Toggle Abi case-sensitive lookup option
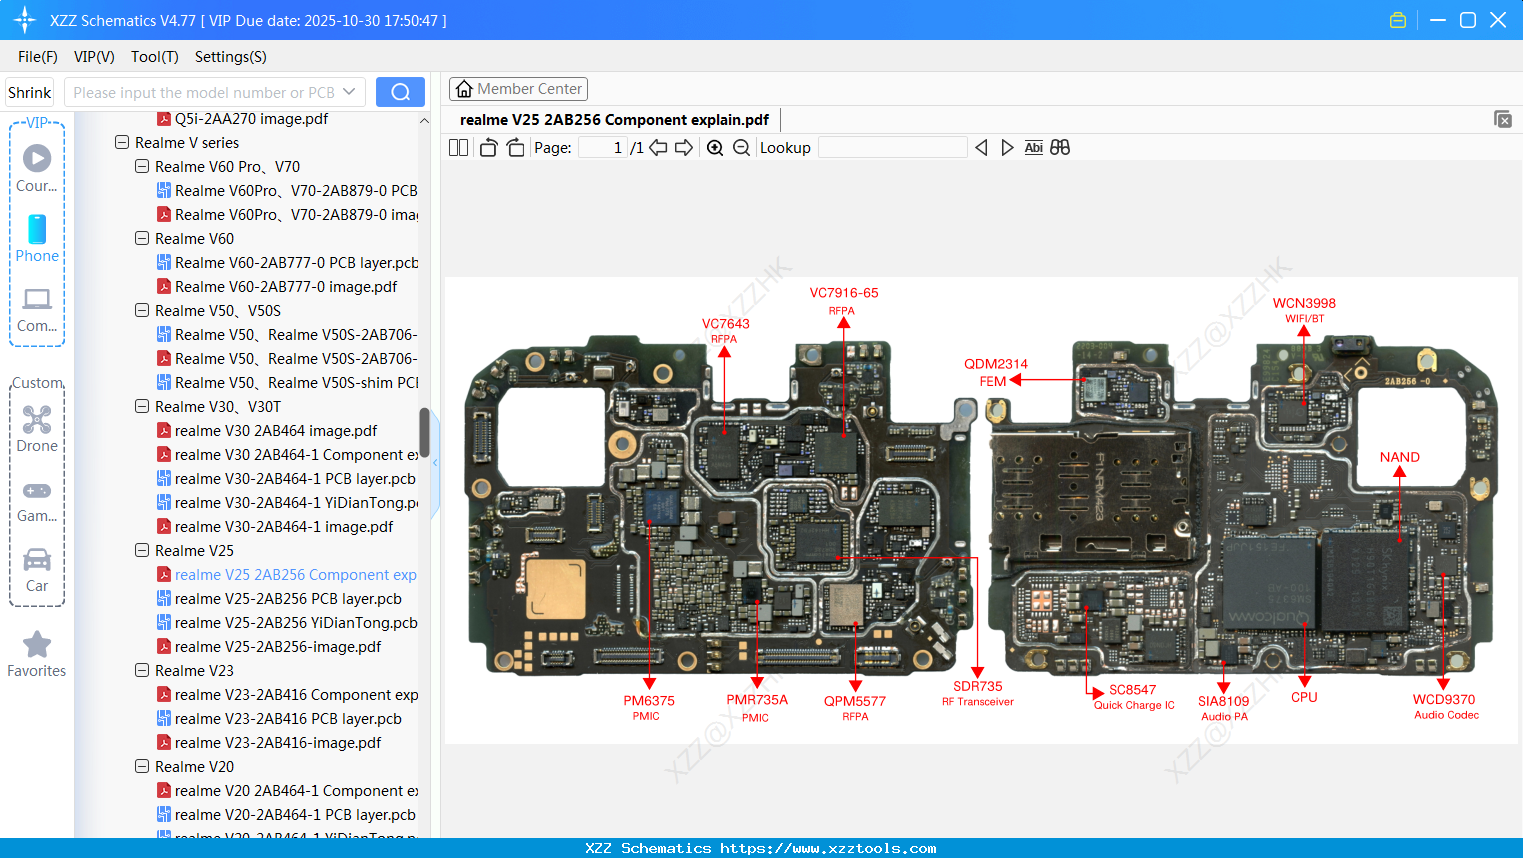 [1033, 147]
